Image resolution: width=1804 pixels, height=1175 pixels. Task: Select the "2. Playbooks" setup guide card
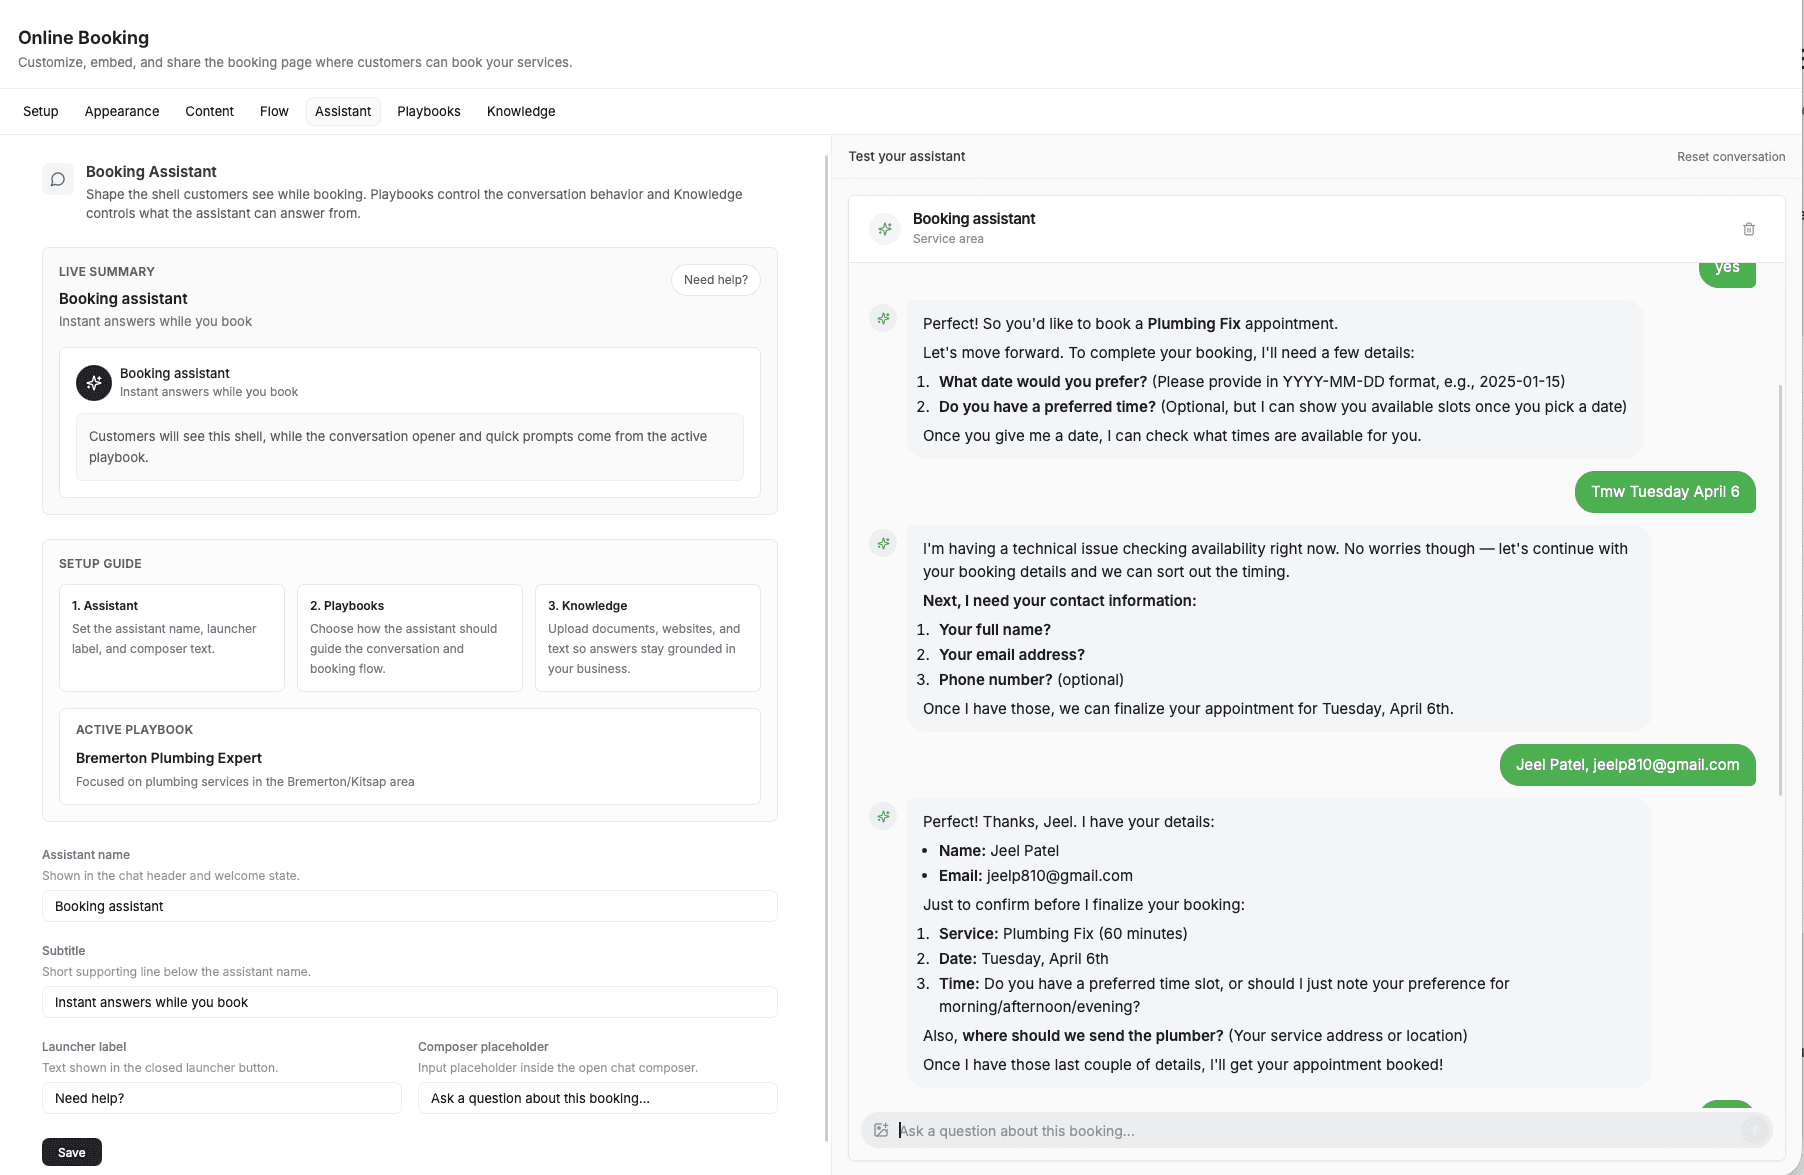(409, 638)
